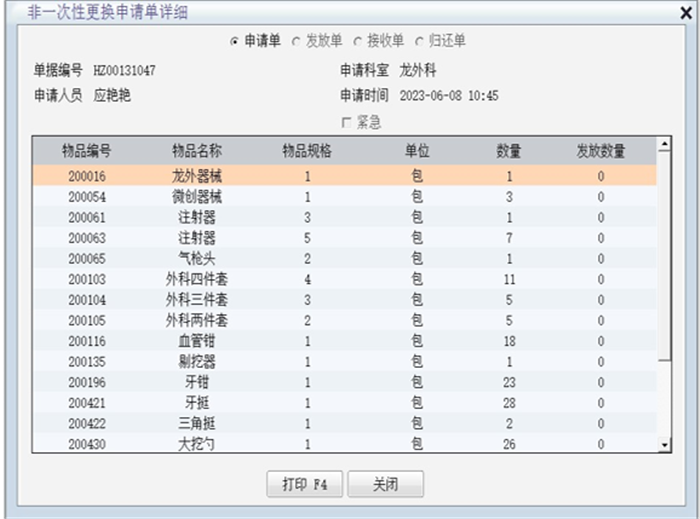The width and height of the screenshot is (700, 519).
Task: Select the 外科四件套 row
Action: [x=197, y=279]
